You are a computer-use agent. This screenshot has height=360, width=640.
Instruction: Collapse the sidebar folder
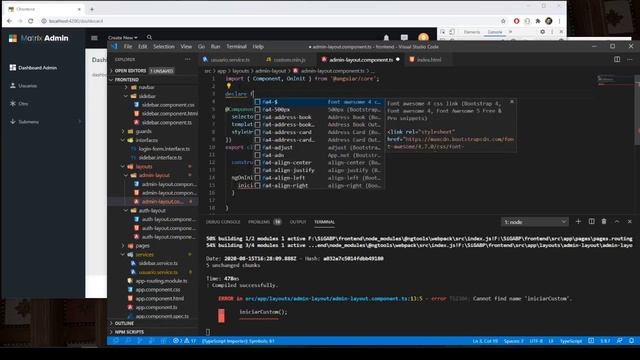pyautogui.click(x=147, y=96)
